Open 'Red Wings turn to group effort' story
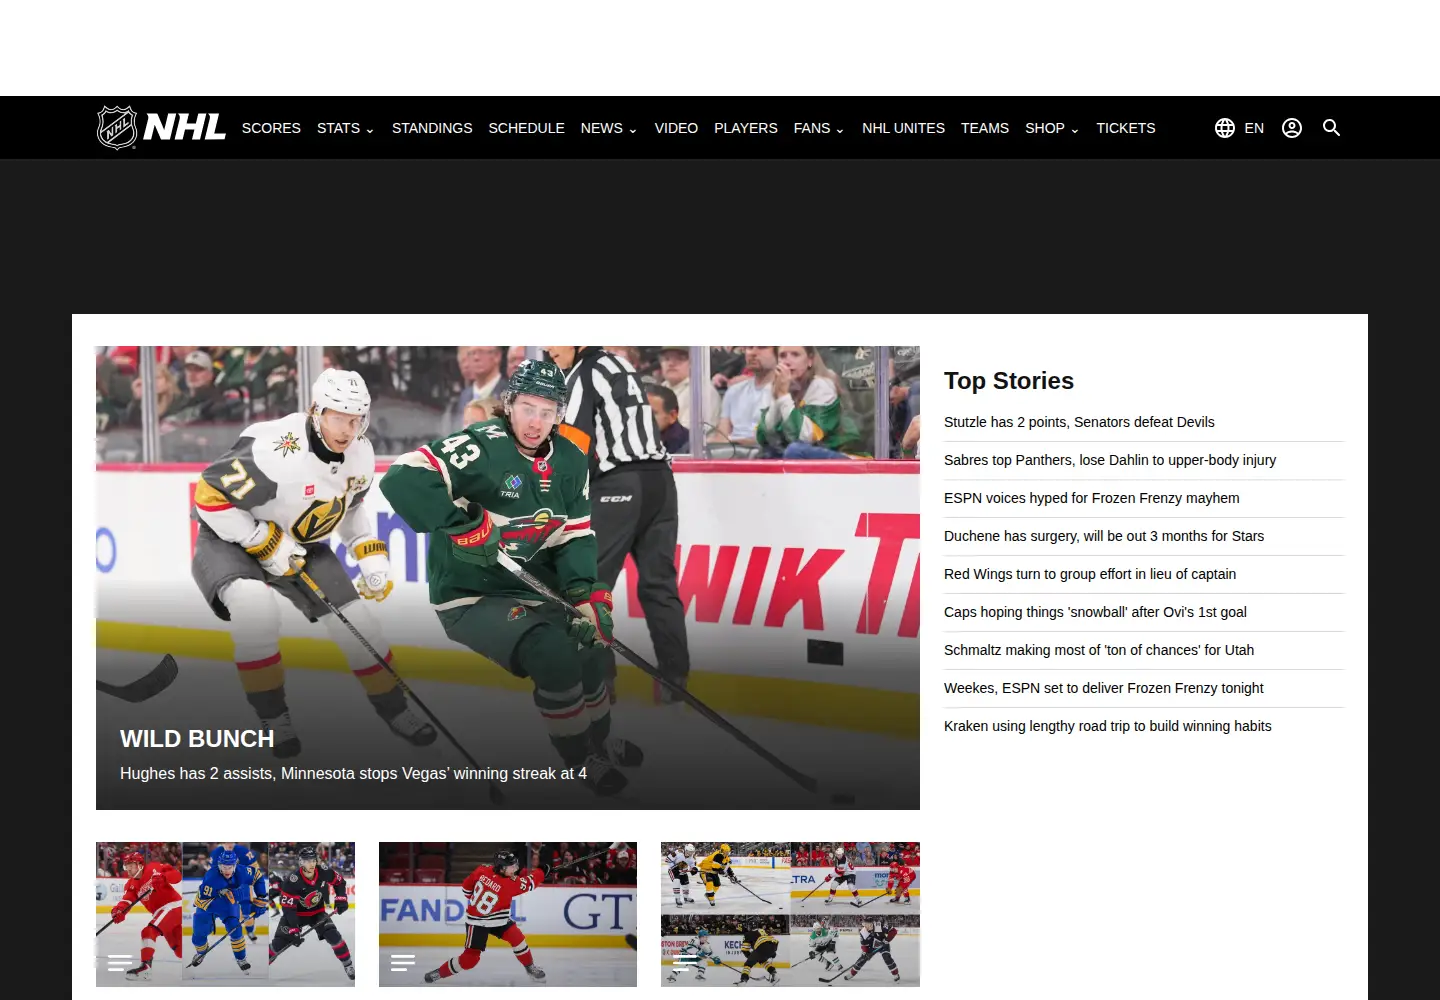 pyautogui.click(x=1090, y=574)
